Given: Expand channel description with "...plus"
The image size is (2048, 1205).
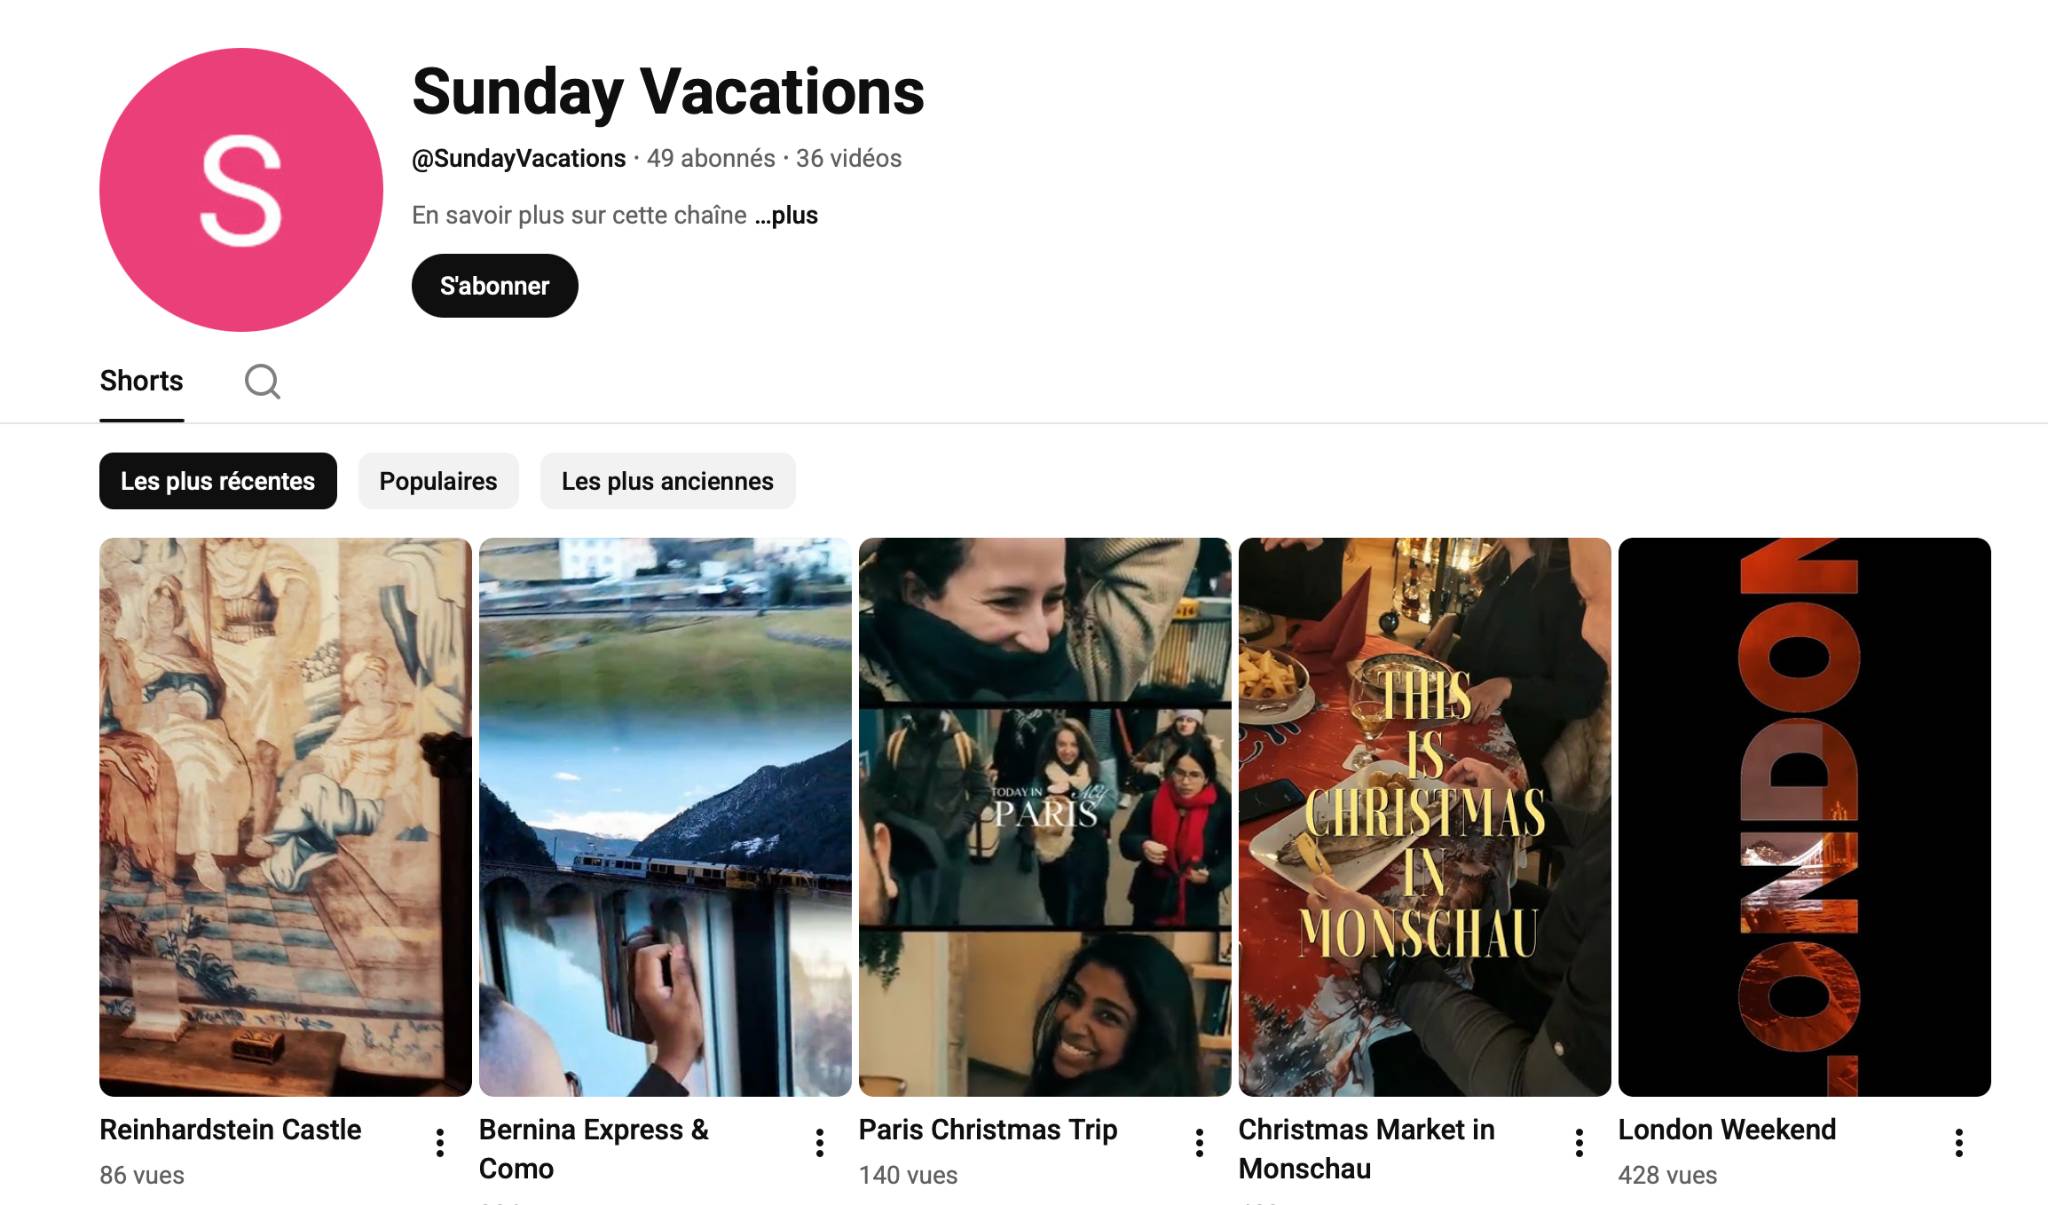Looking at the screenshot, I should click(x=787, y=216).
